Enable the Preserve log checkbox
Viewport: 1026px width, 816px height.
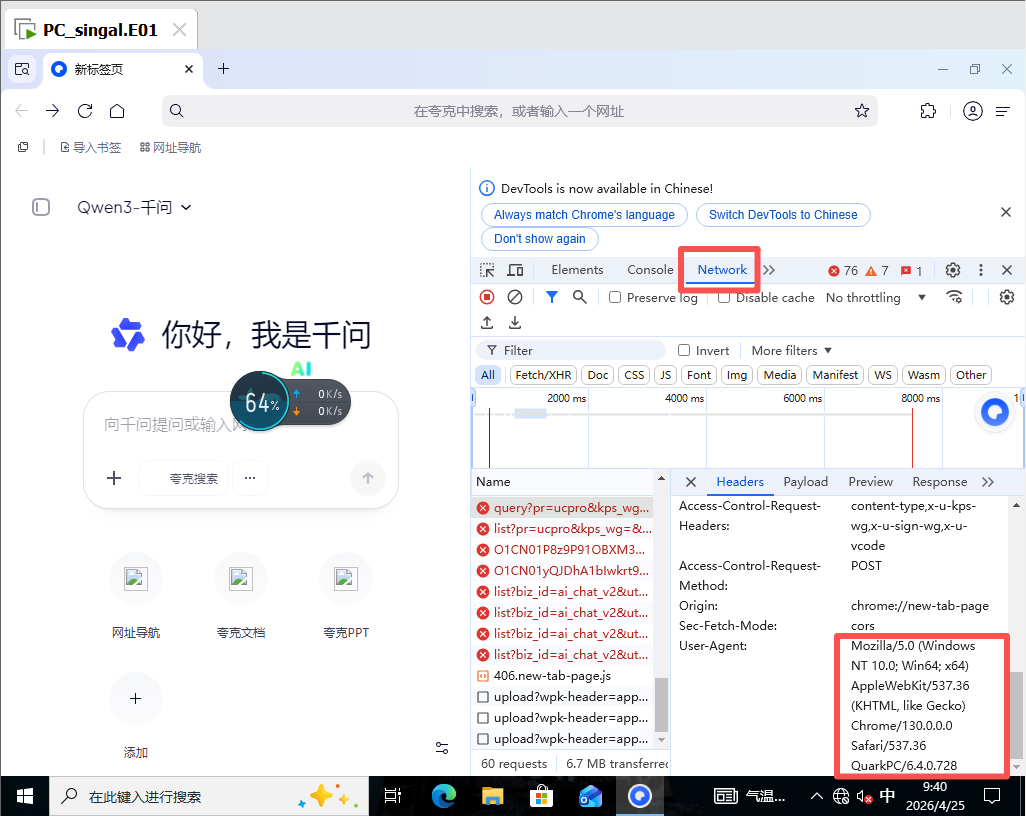[615, 297]
